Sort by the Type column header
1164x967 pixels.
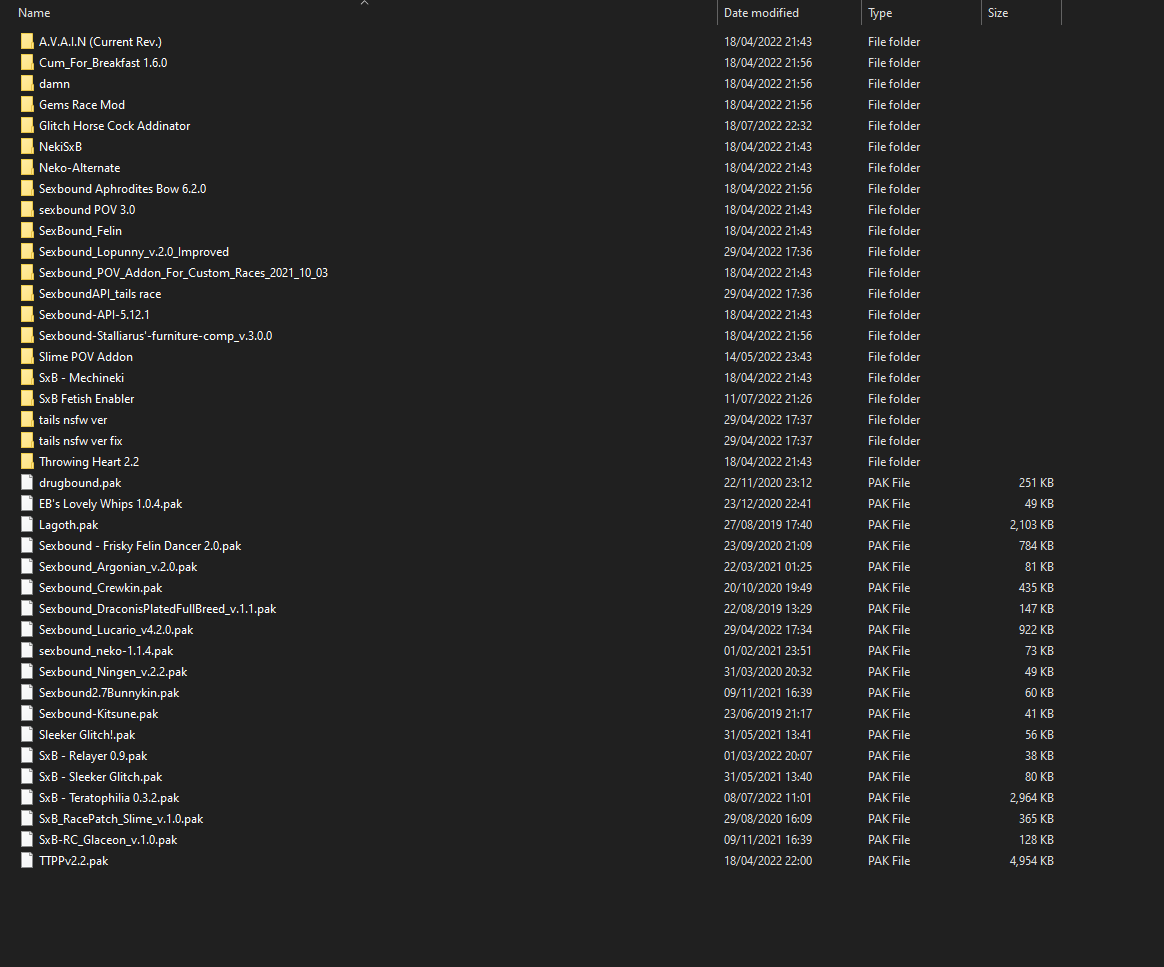click(x=880, y=13)
